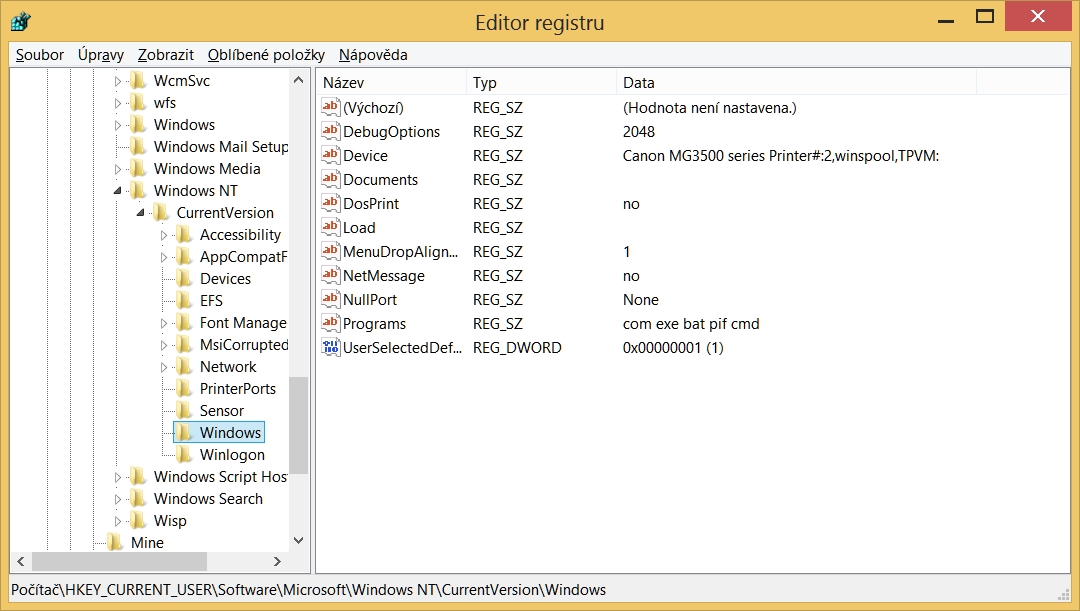1080x611 pixels.
Task: Expand the Windows Search key
Action: [118, 499]
